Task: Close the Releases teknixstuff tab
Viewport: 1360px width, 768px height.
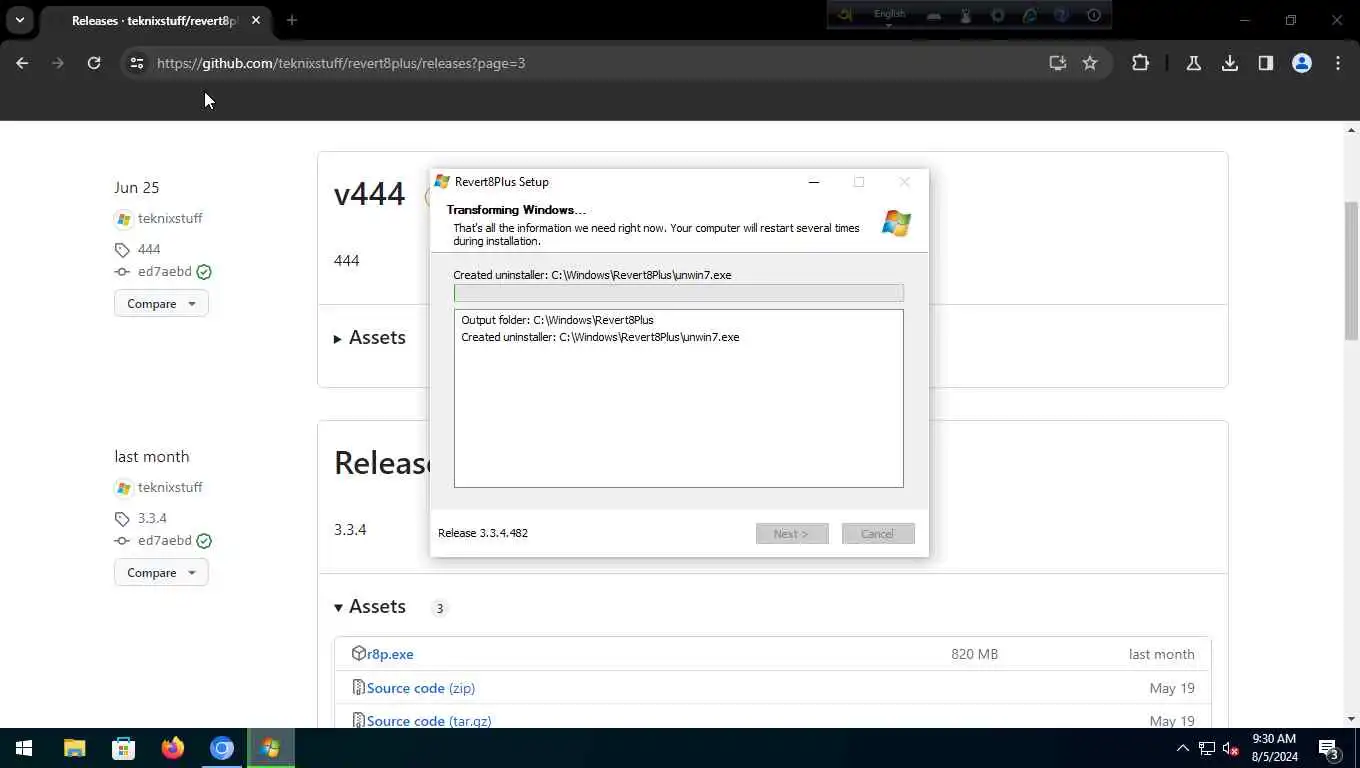Action: (x=256, y=20)
